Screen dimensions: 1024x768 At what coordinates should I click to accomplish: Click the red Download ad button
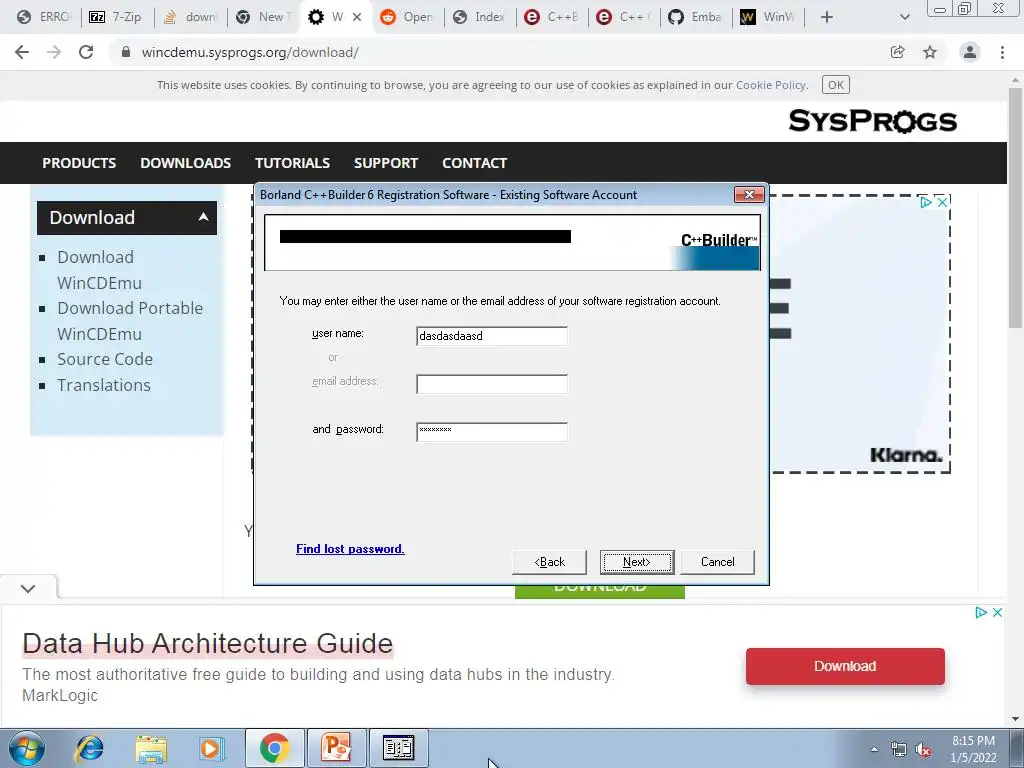click(x=845, y=666)
